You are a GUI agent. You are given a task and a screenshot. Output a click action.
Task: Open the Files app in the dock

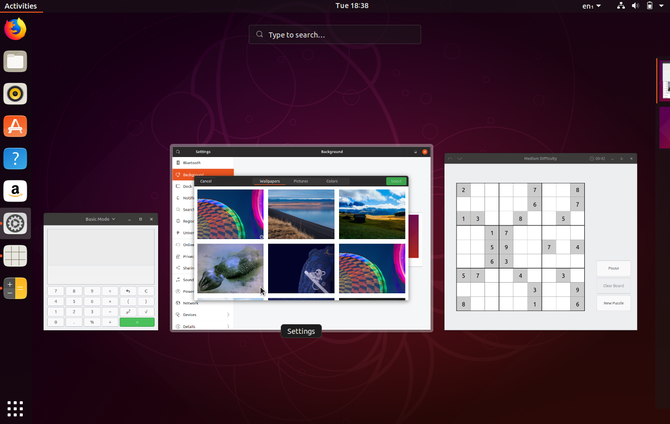coord(15,62)
